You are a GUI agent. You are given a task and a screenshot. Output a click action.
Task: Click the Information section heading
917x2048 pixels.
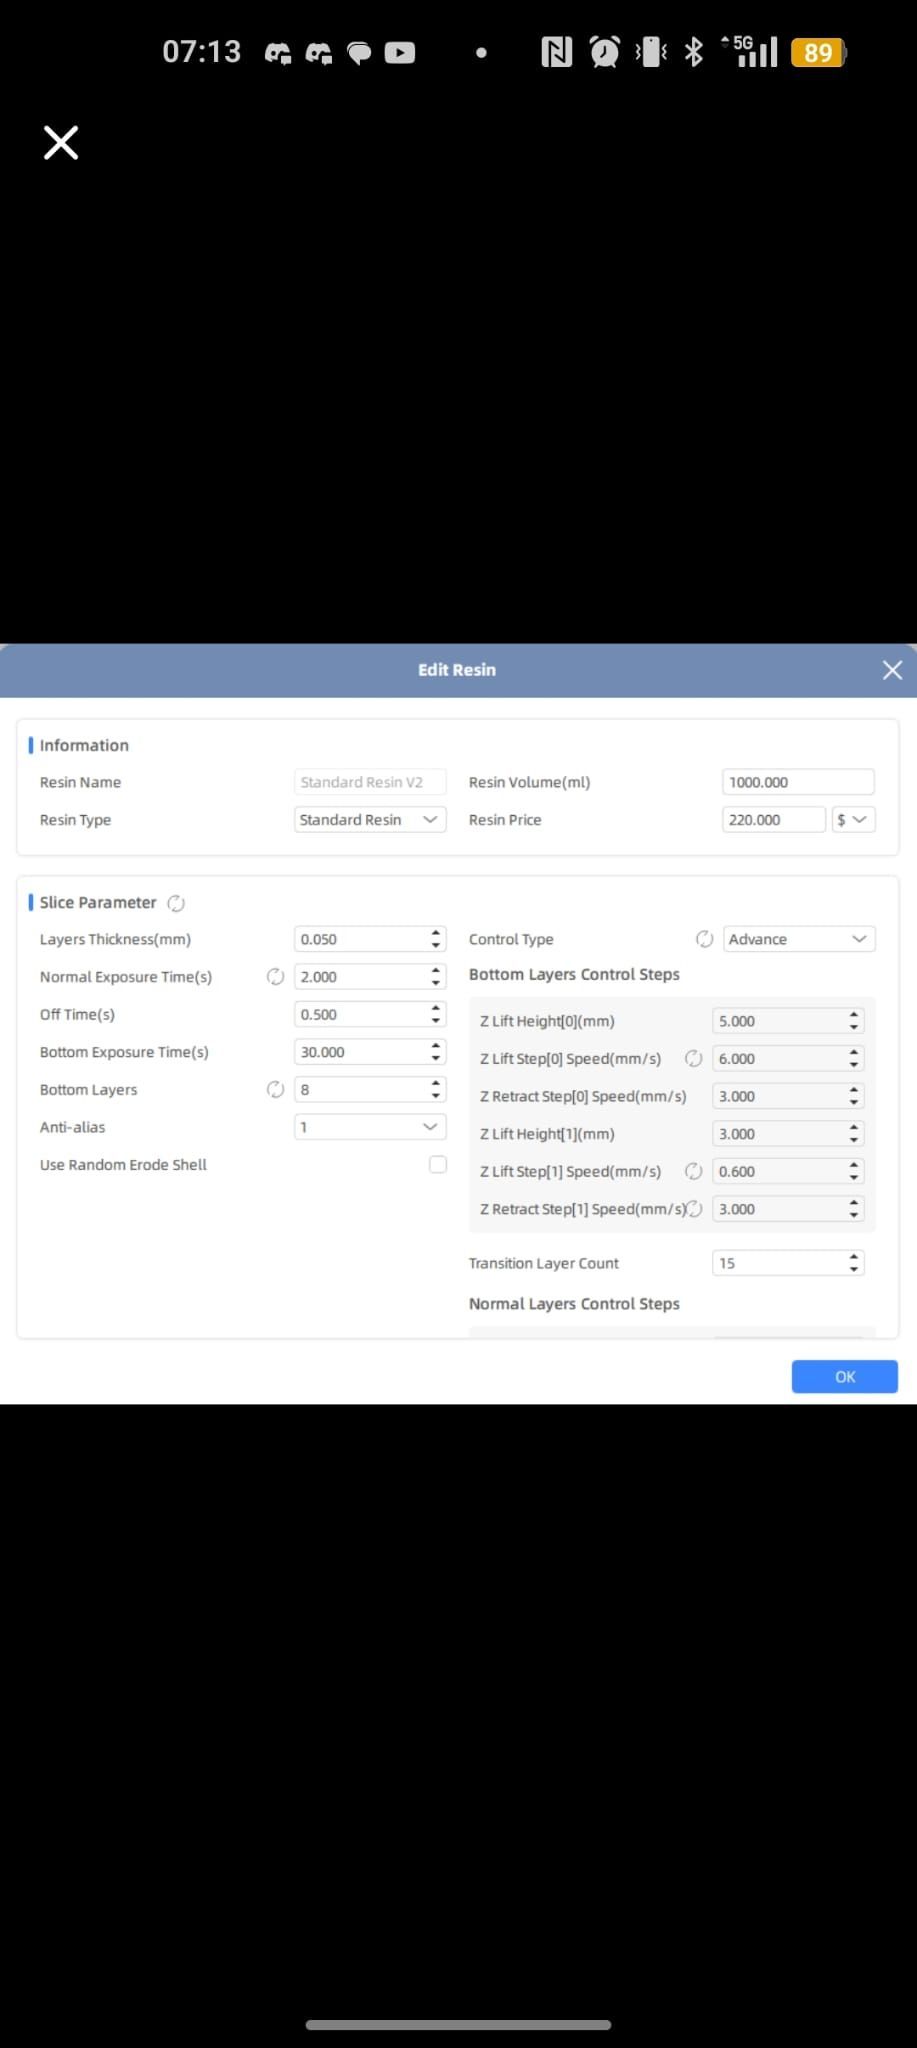[x=84, y=745]
